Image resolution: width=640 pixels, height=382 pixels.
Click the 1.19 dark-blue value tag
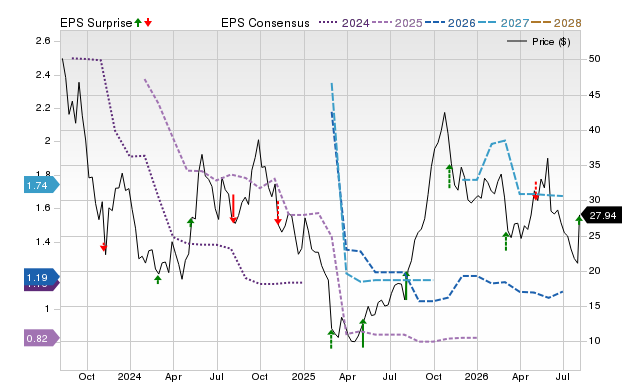pyautogui.click(x=42, y=278)
